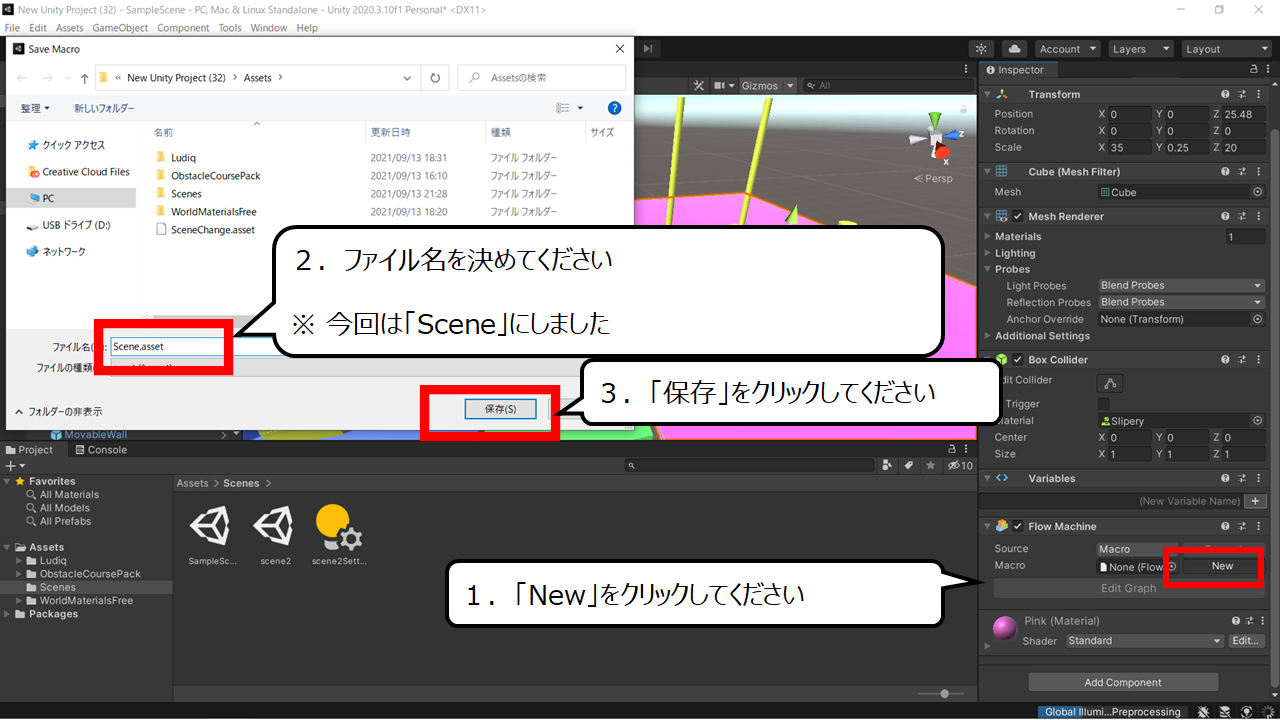Toggle hidden packages visibility count icon

tap(960, 466)
